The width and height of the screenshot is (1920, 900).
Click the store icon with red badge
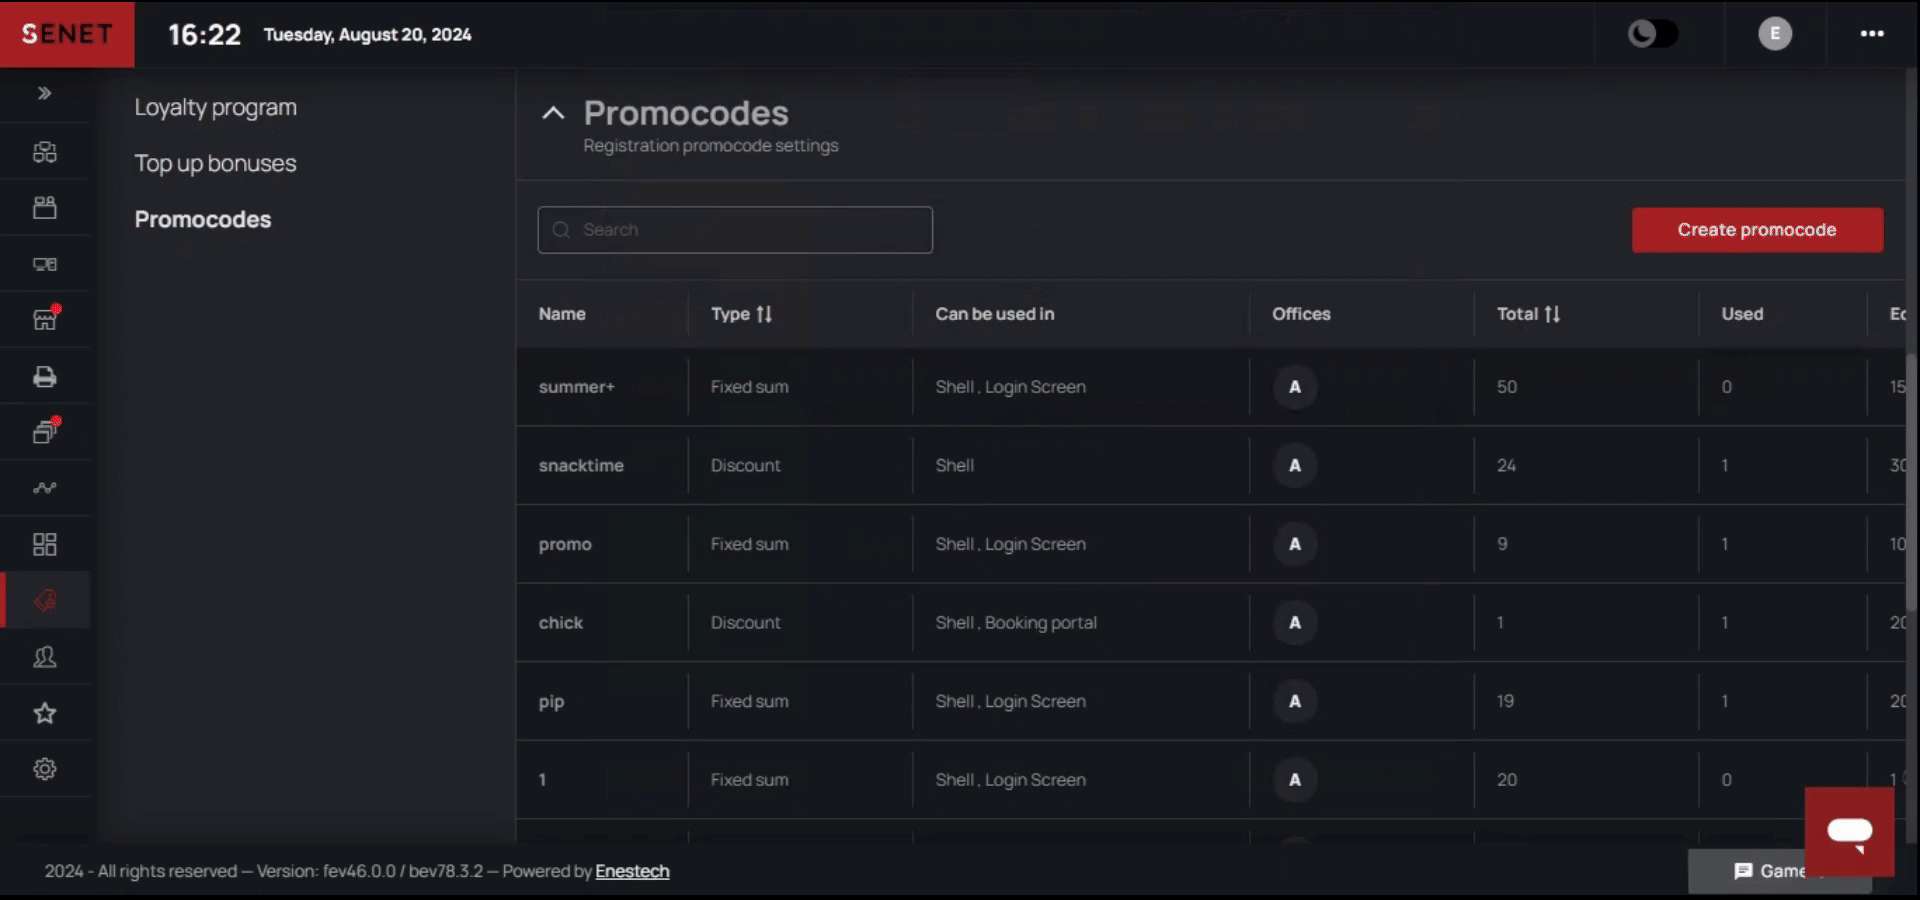coord(45,320)
